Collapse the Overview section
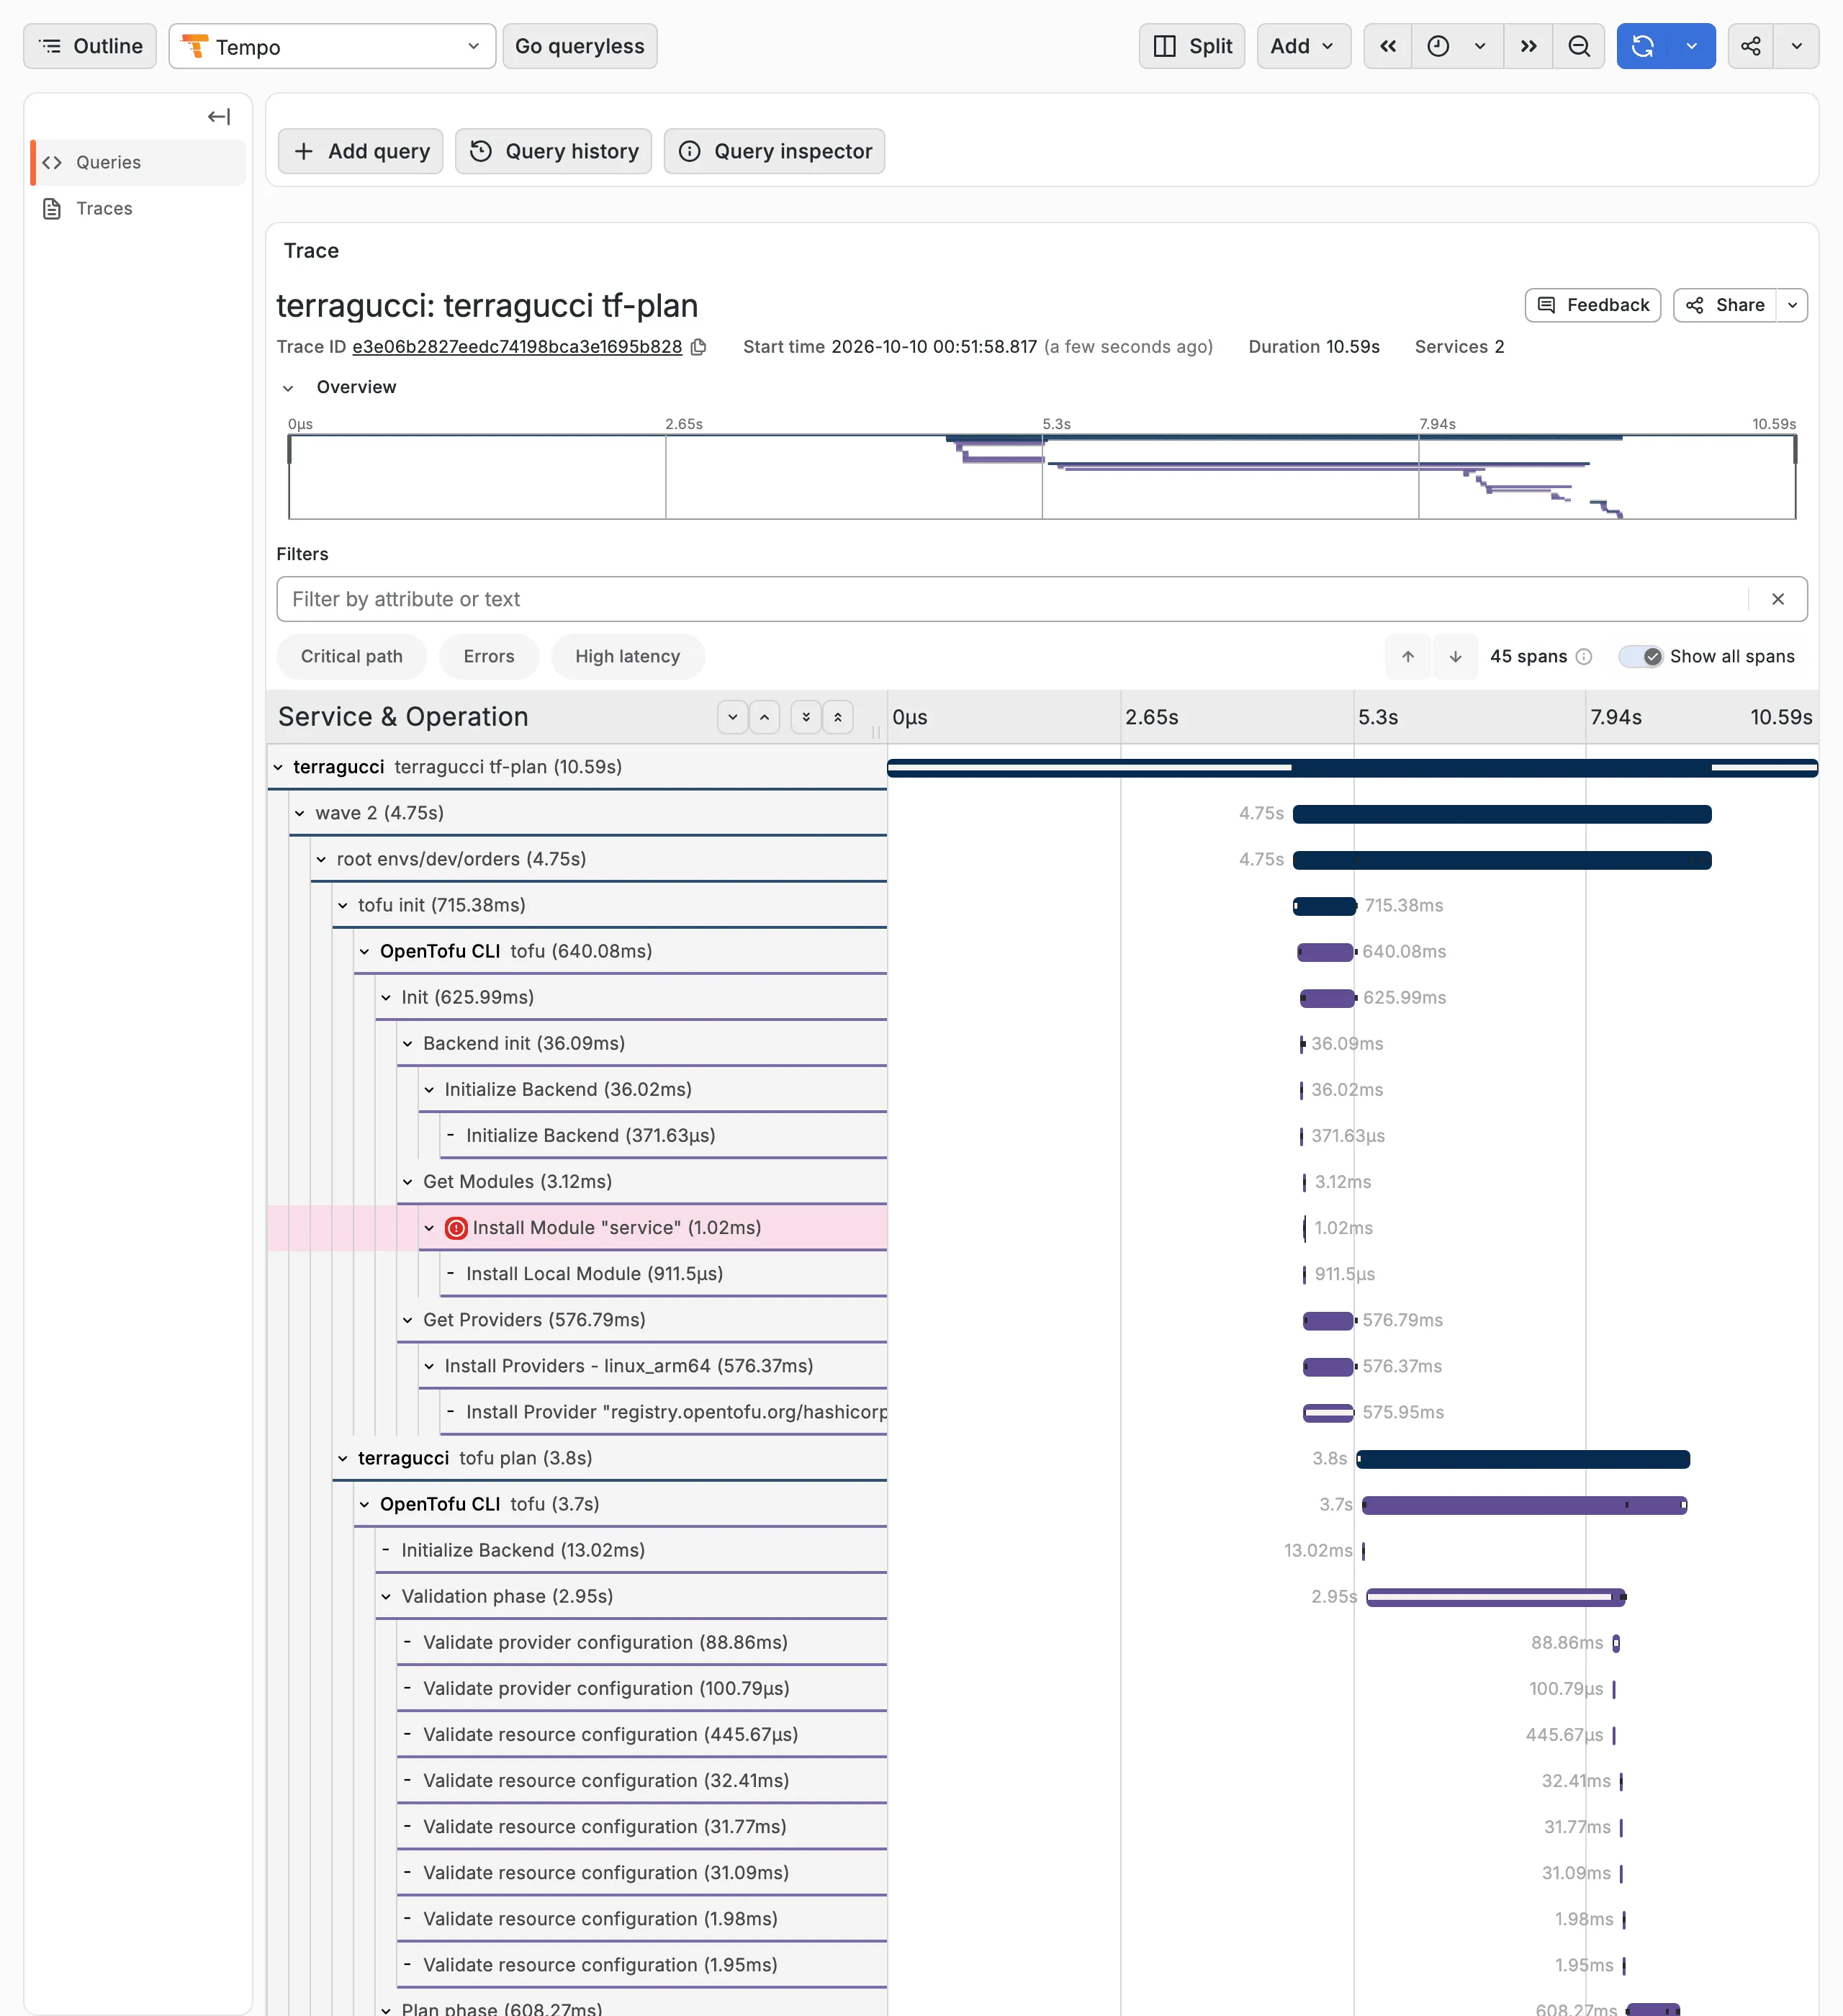Viewport: 1843px width, 2016px height. [x=288, y=388]
